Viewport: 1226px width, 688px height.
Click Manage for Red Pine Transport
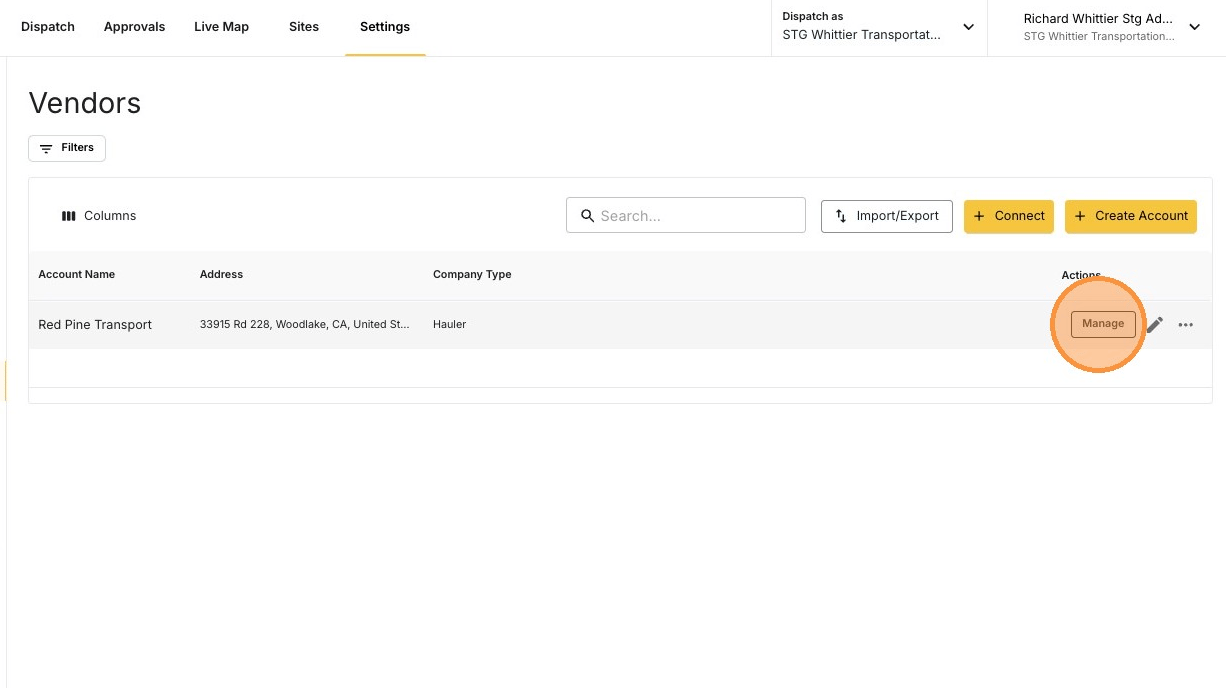(1103, 324)
